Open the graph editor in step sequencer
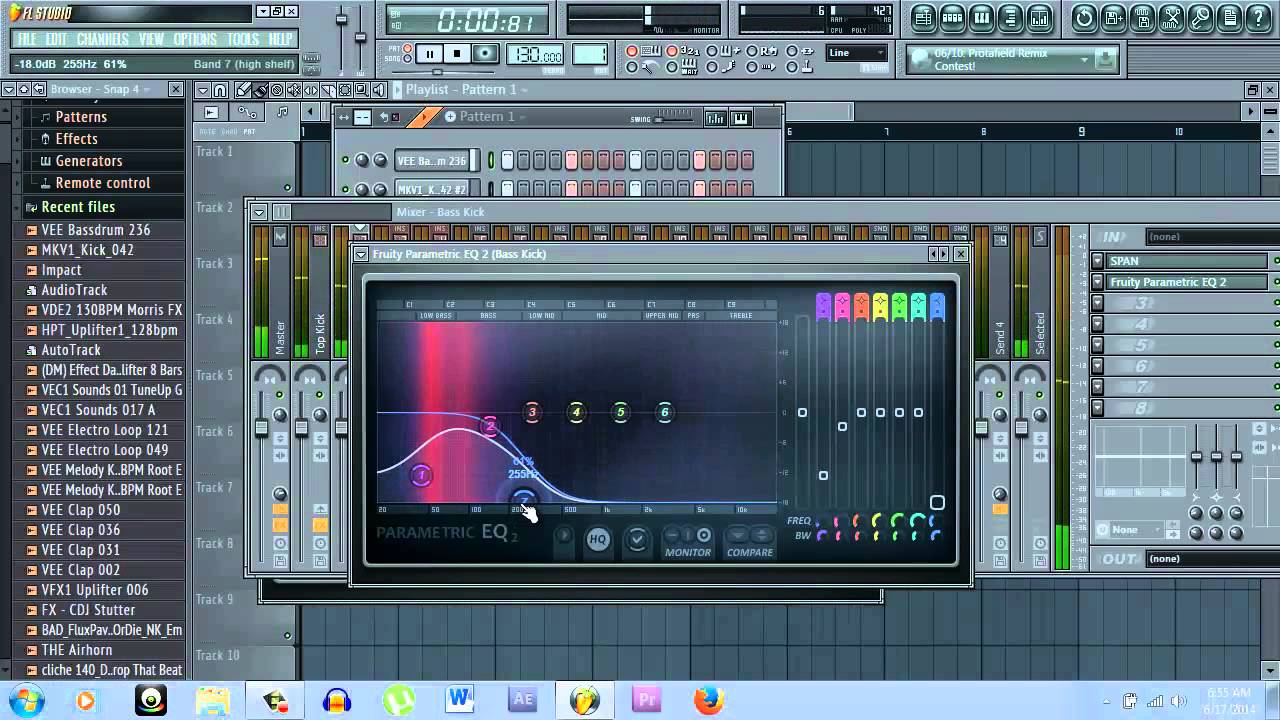The image size is (1280, 720). point(715,118)
